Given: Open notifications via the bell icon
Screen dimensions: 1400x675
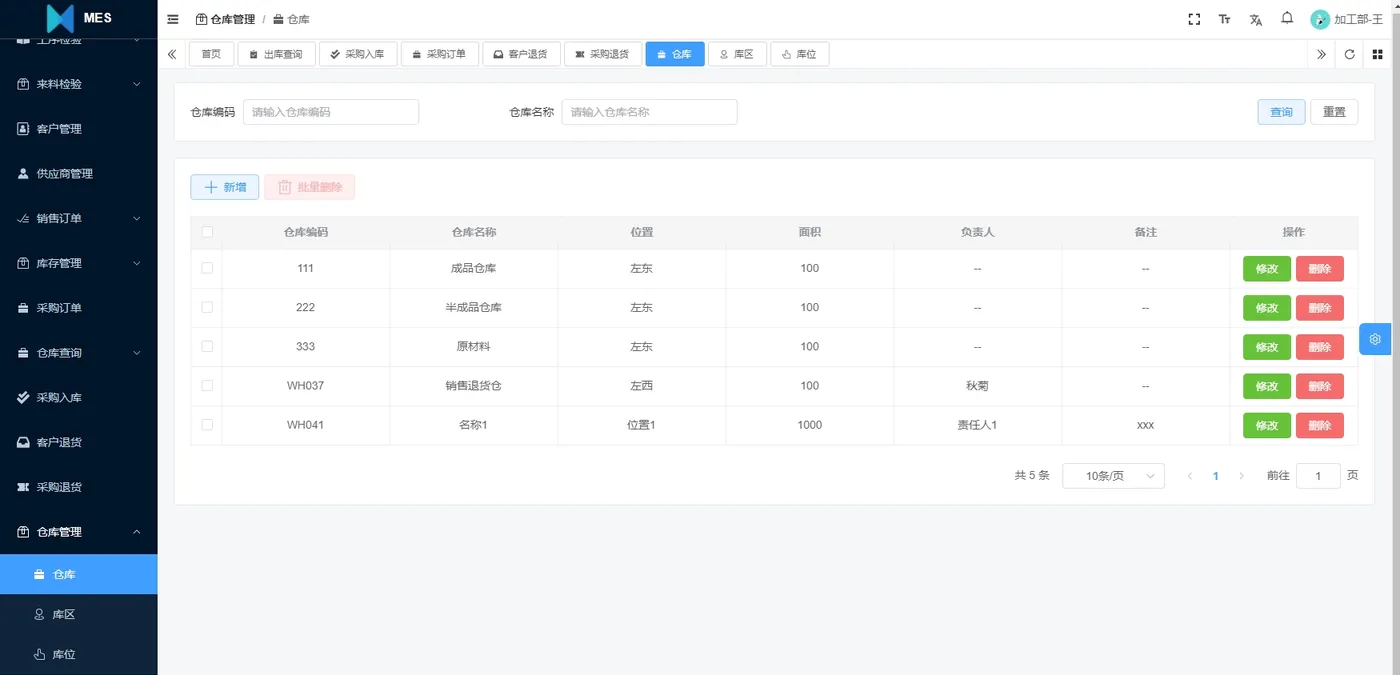Looking at the screenshot, I should click(x=1288, y=18).
